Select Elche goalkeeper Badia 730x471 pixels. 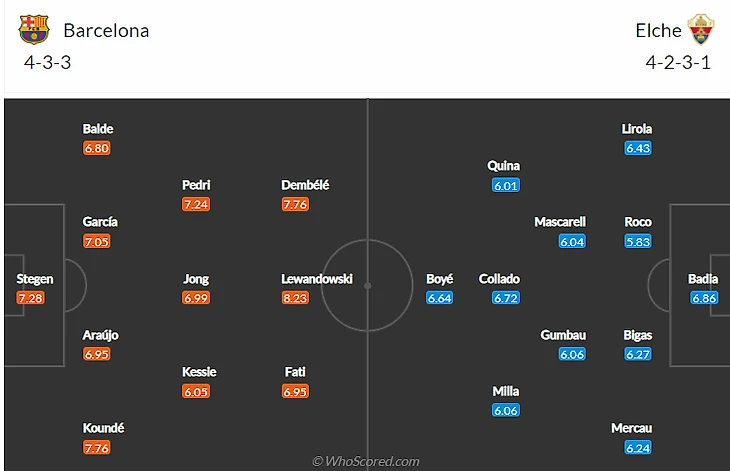(x=703, y=279)
